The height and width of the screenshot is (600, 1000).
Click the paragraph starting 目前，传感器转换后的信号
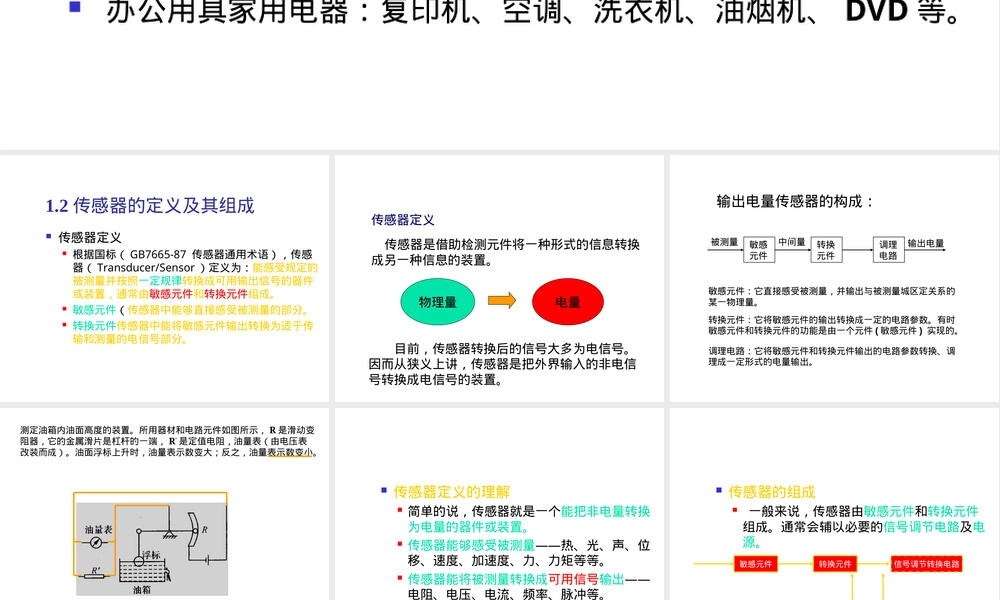pyautogui.click(x=503, y=364)
